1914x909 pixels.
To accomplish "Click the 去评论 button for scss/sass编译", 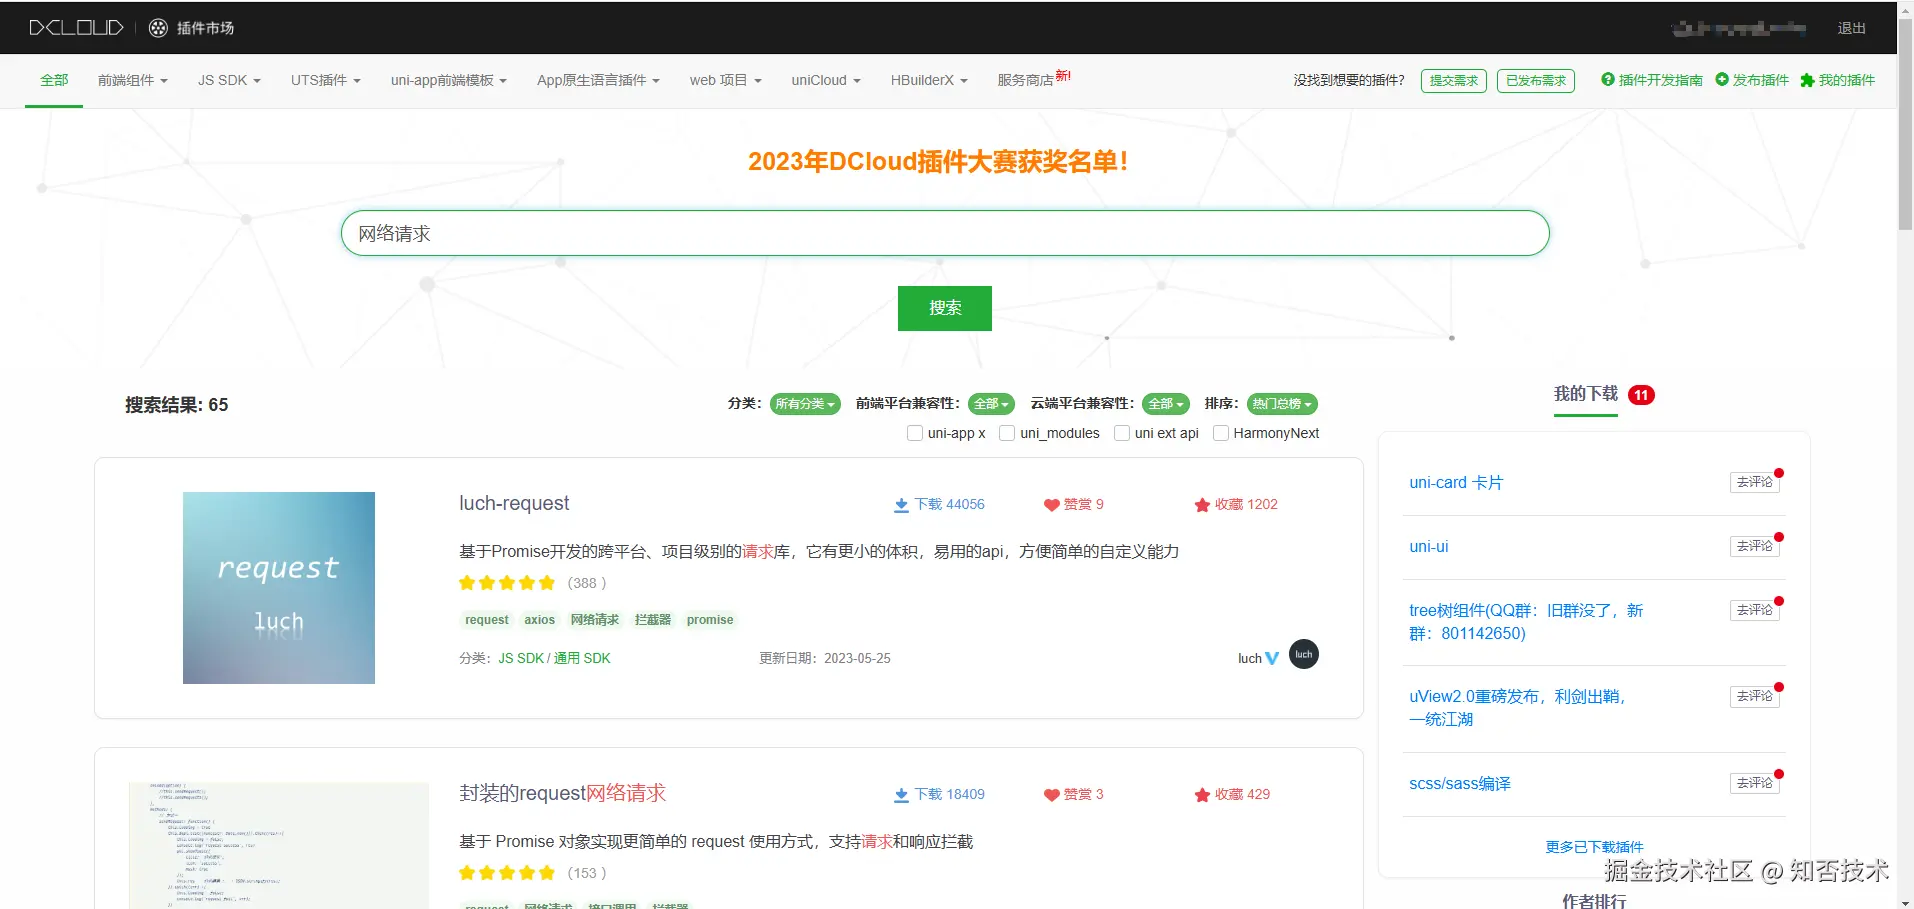I will coord(1755,783).
